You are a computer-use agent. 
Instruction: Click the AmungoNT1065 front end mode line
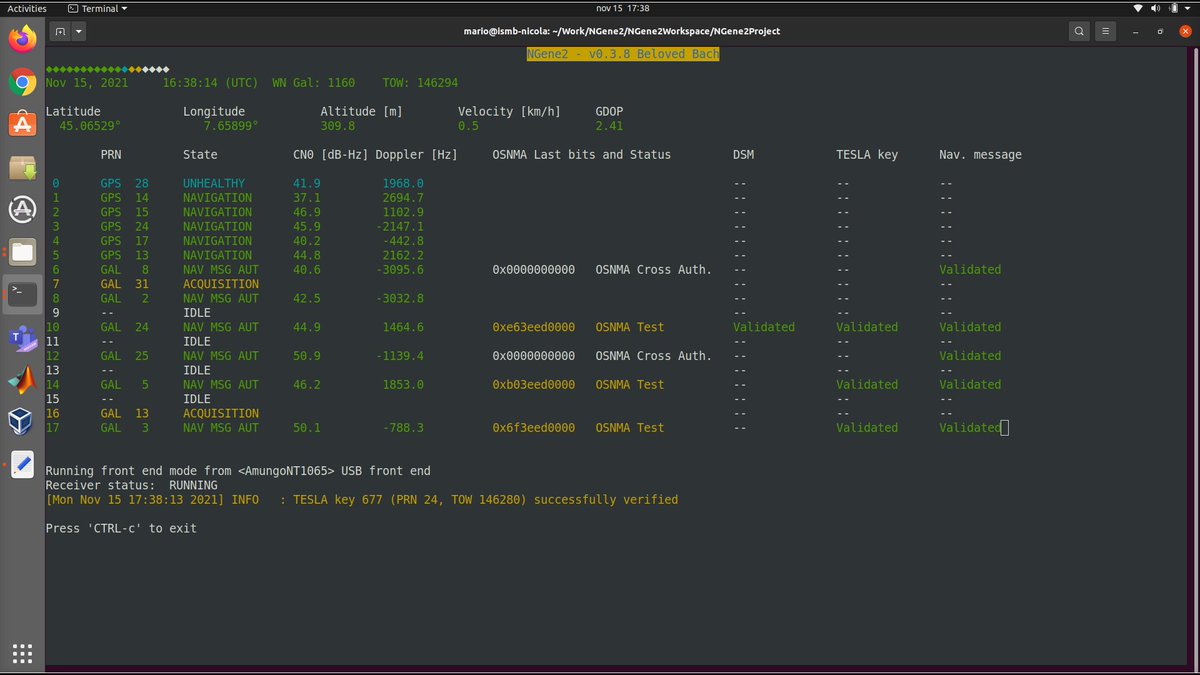[x=238, y=471]
